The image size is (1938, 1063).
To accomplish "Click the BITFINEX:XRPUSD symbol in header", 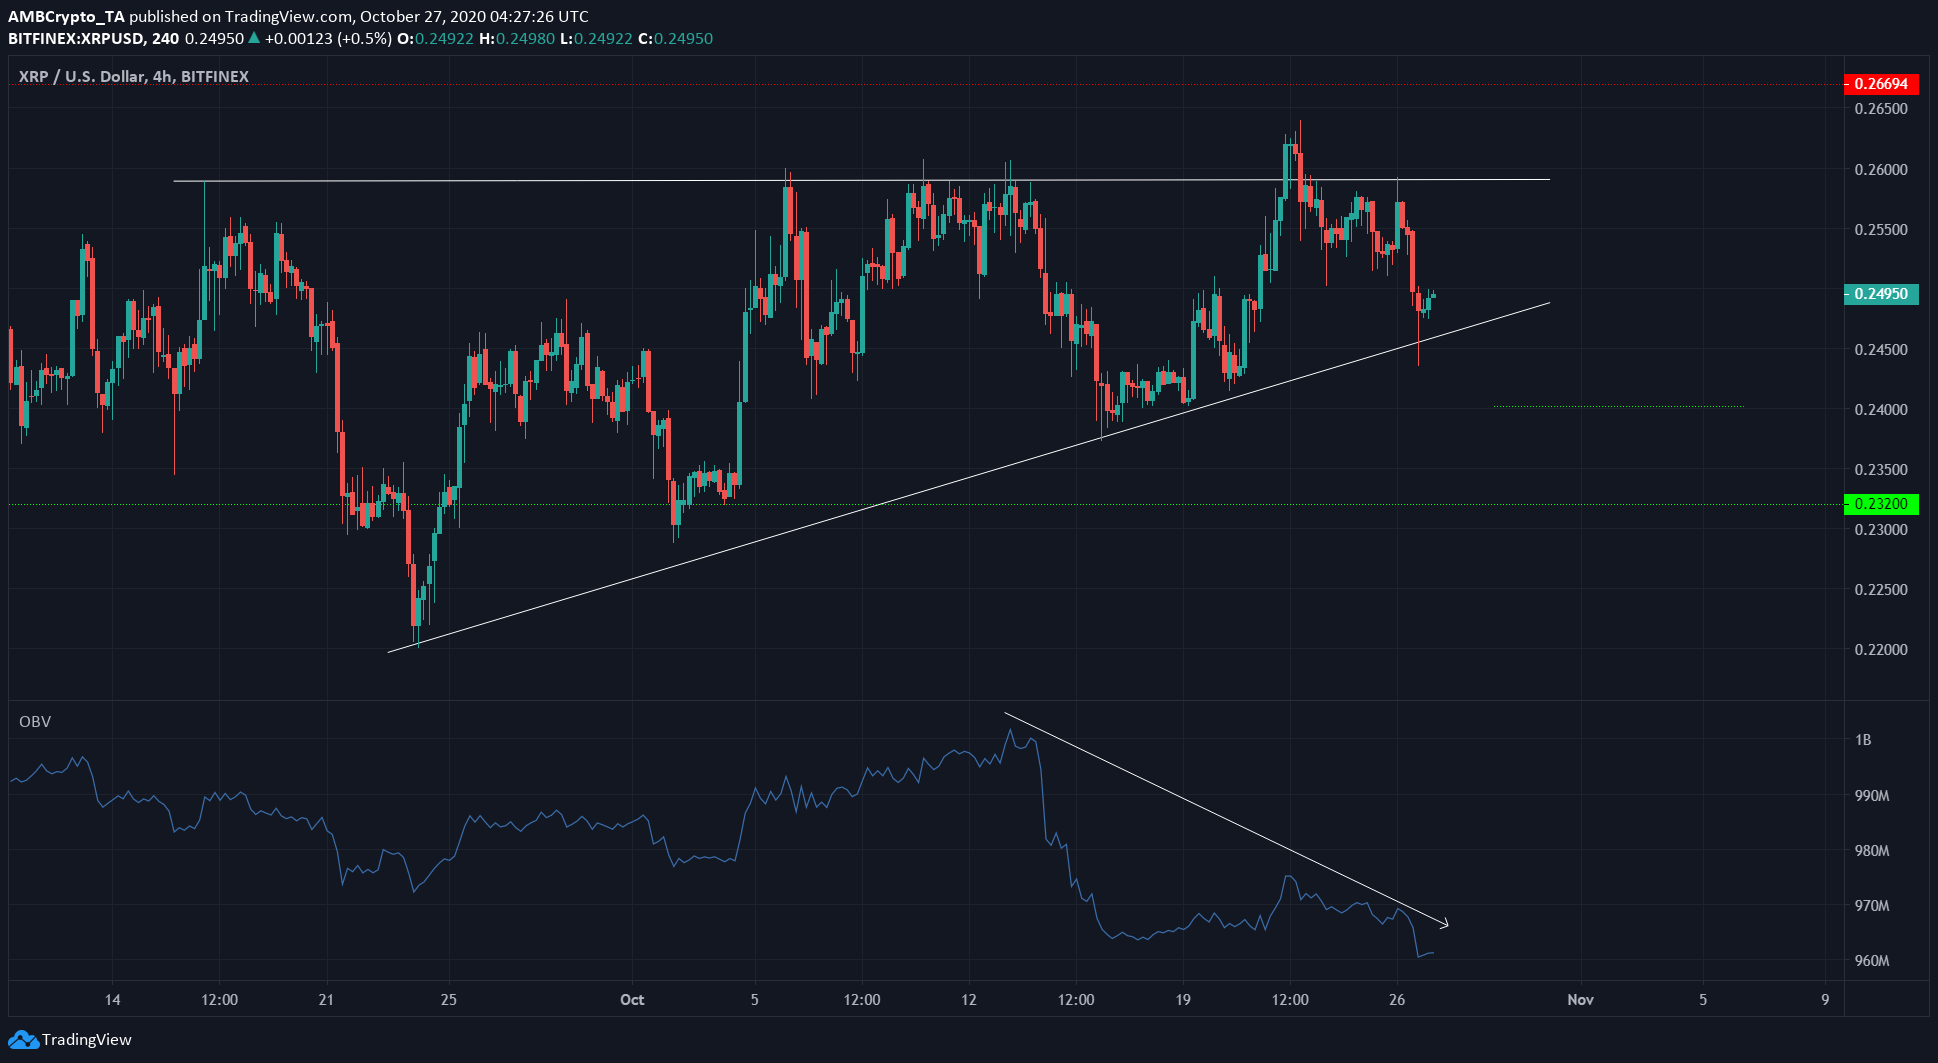I will point(77,39).
